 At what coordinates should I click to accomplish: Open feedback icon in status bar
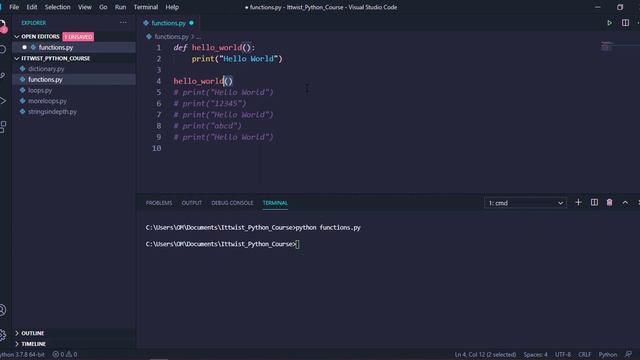[629, 354]
